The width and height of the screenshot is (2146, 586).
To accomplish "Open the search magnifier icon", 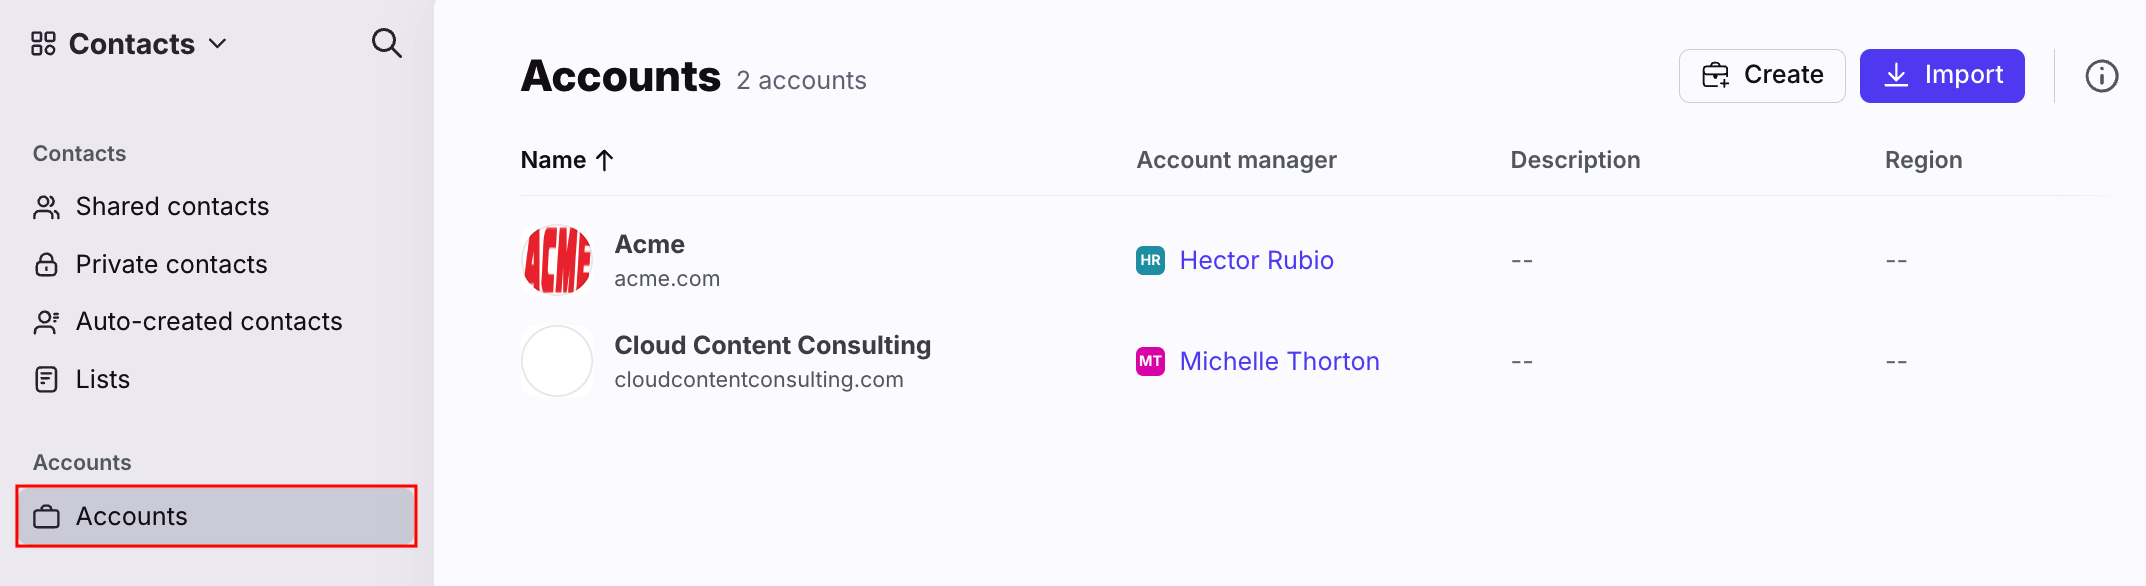I will point(386,43).
